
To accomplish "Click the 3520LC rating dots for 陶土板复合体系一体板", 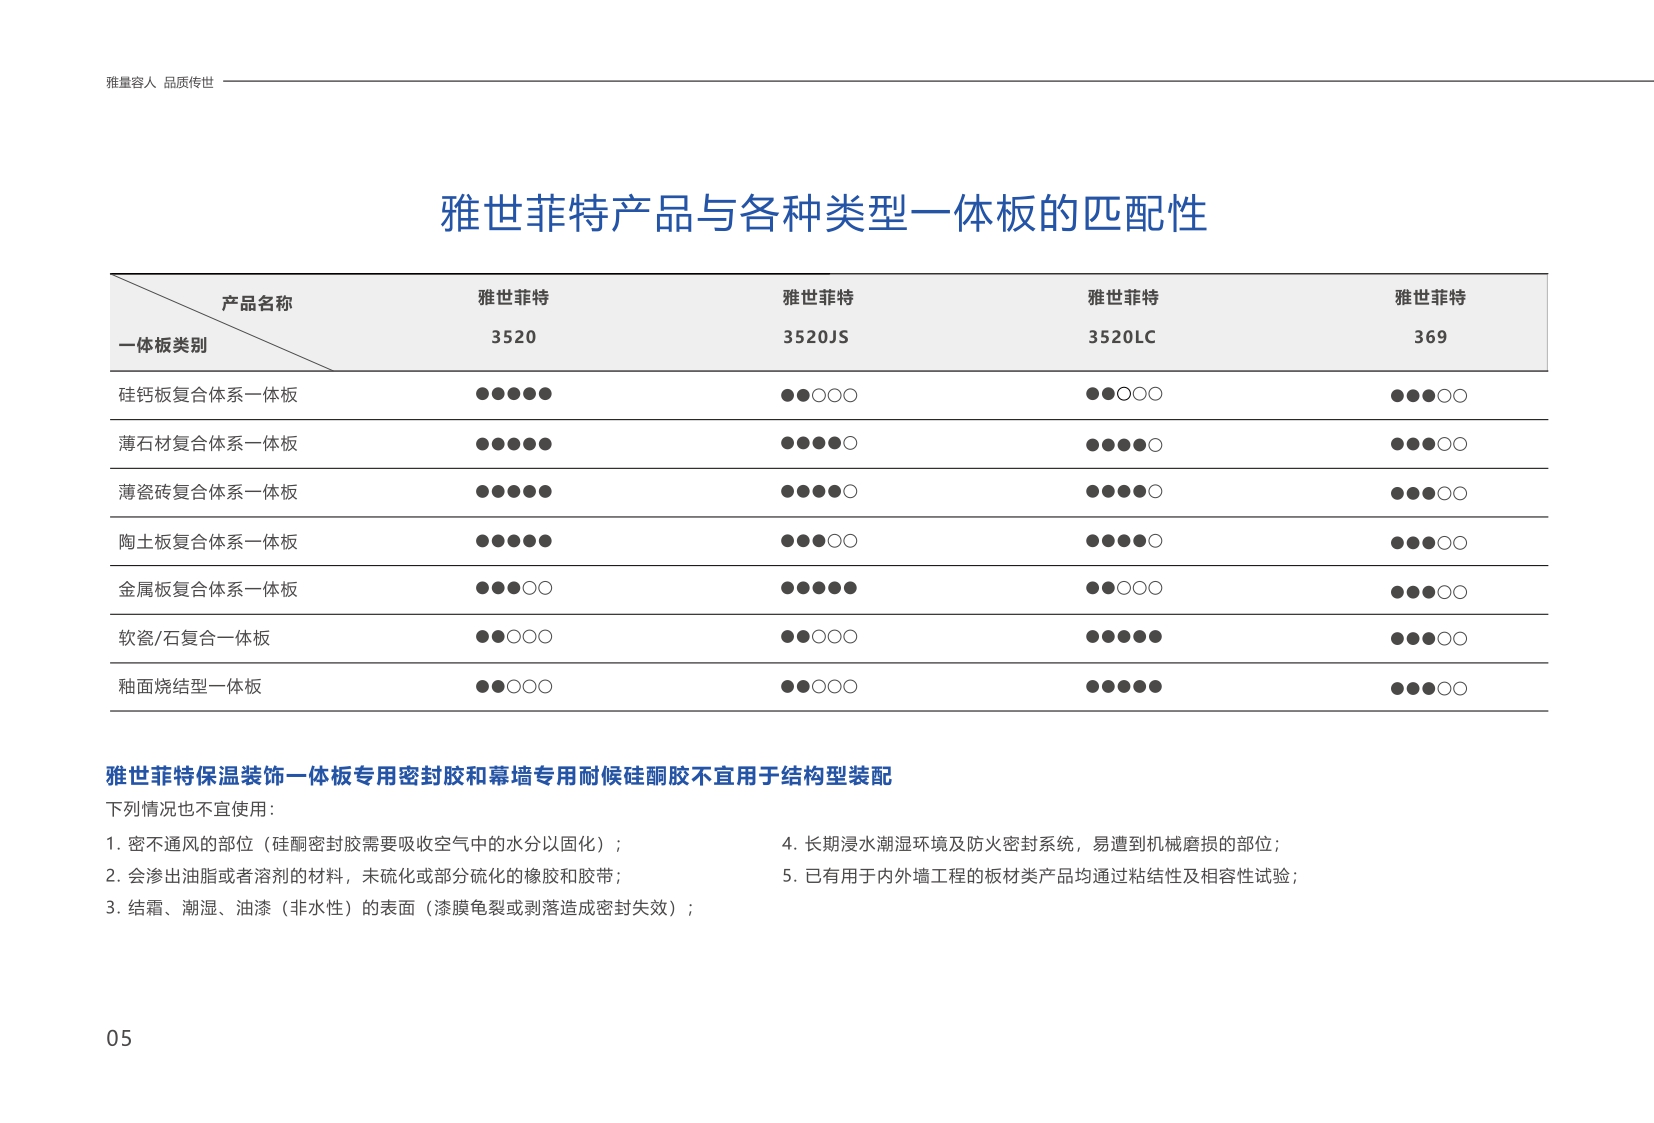I will tap(1124, 541).
